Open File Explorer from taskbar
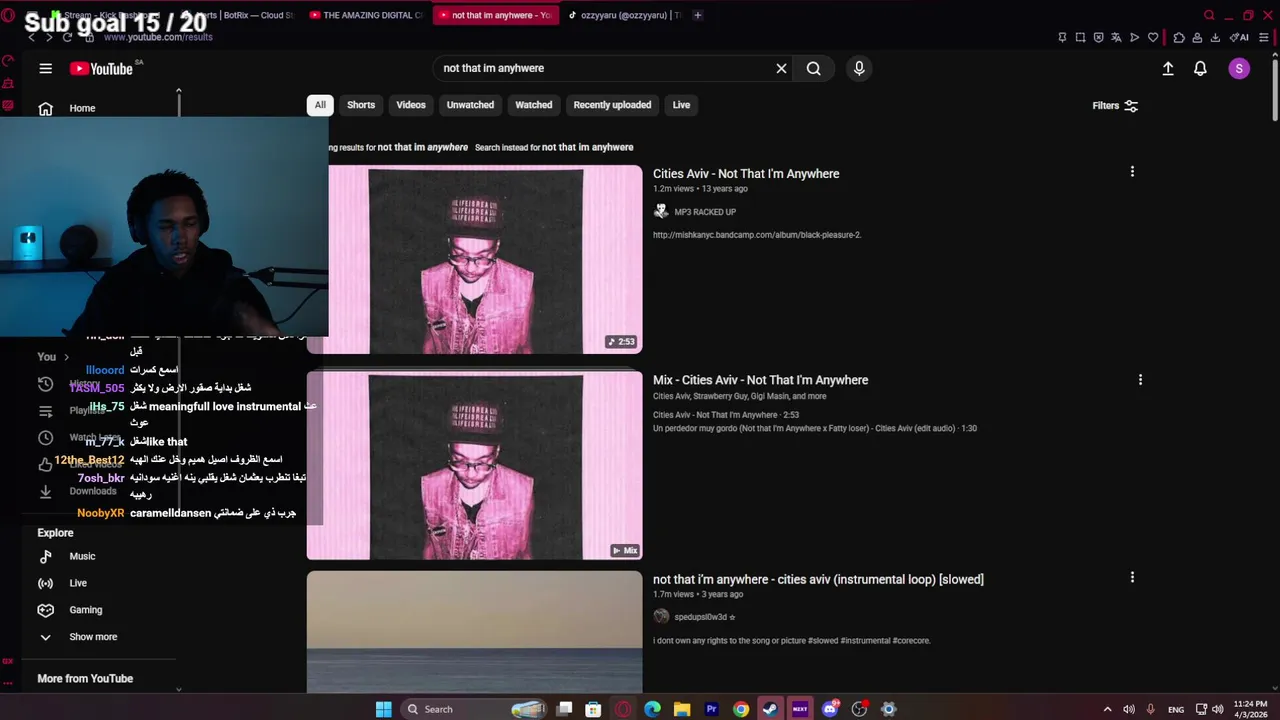This screenshot has height=720, width=1280. [x=682, y=709]
